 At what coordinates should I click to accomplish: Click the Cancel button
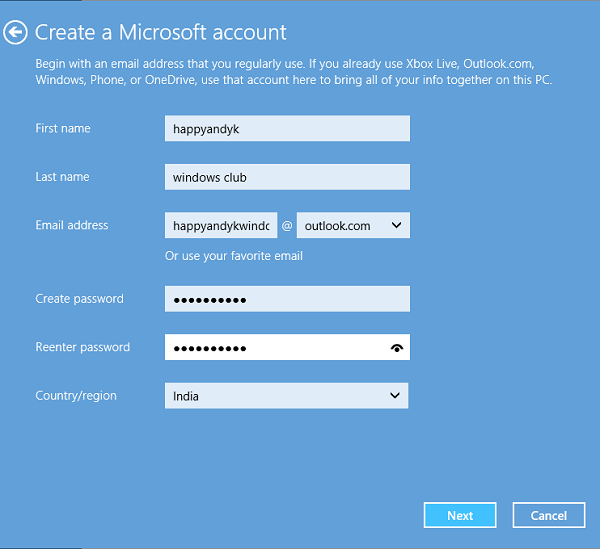(549, 515)
